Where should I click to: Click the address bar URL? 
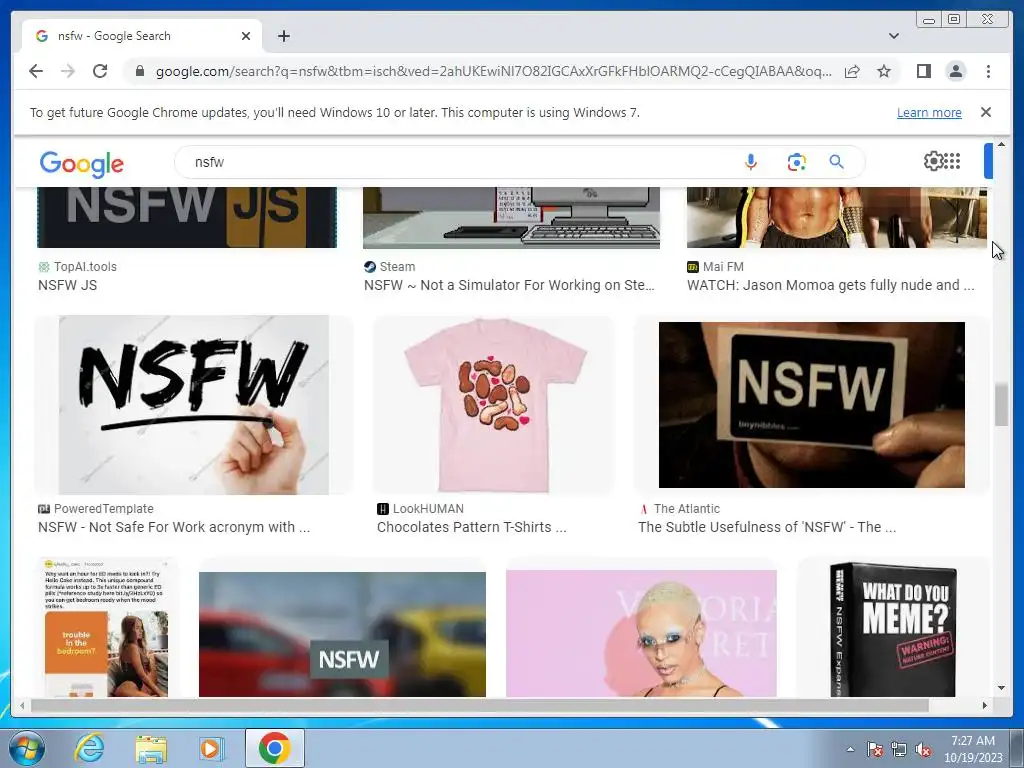coord(493,71)
